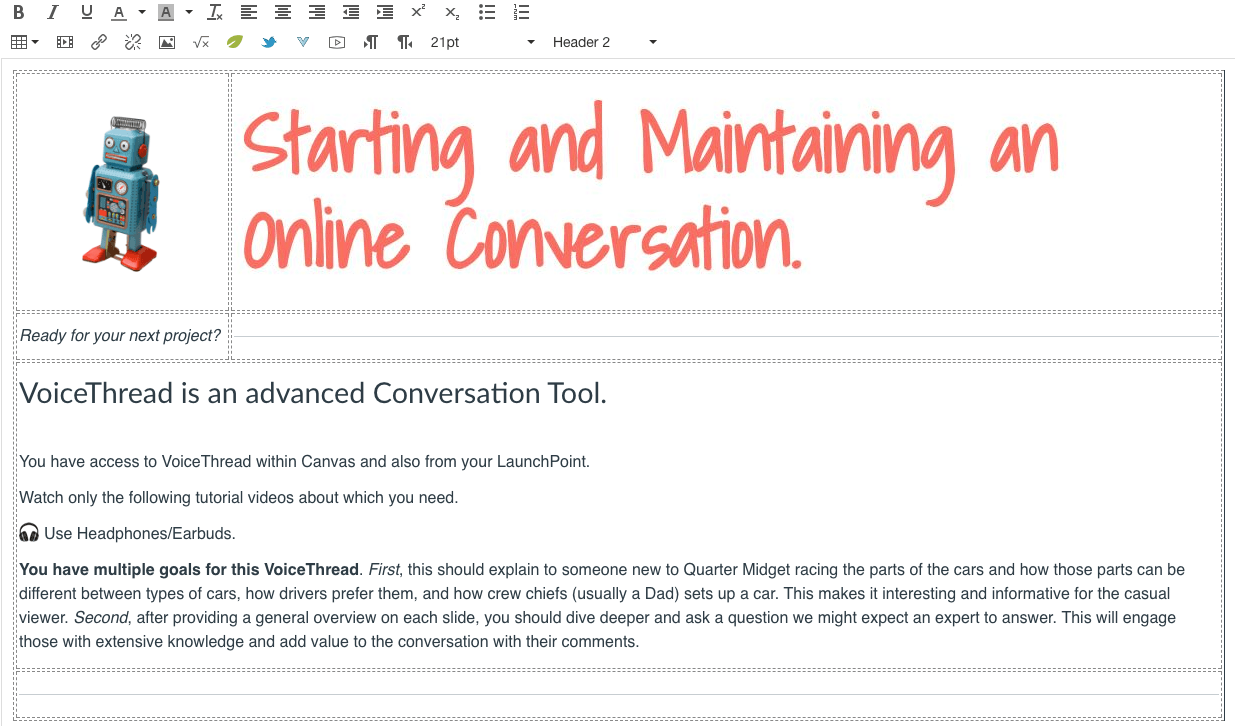Screen dimensions: 1235x726
Task: Insert a hyperlink
Action: point(97,42)
